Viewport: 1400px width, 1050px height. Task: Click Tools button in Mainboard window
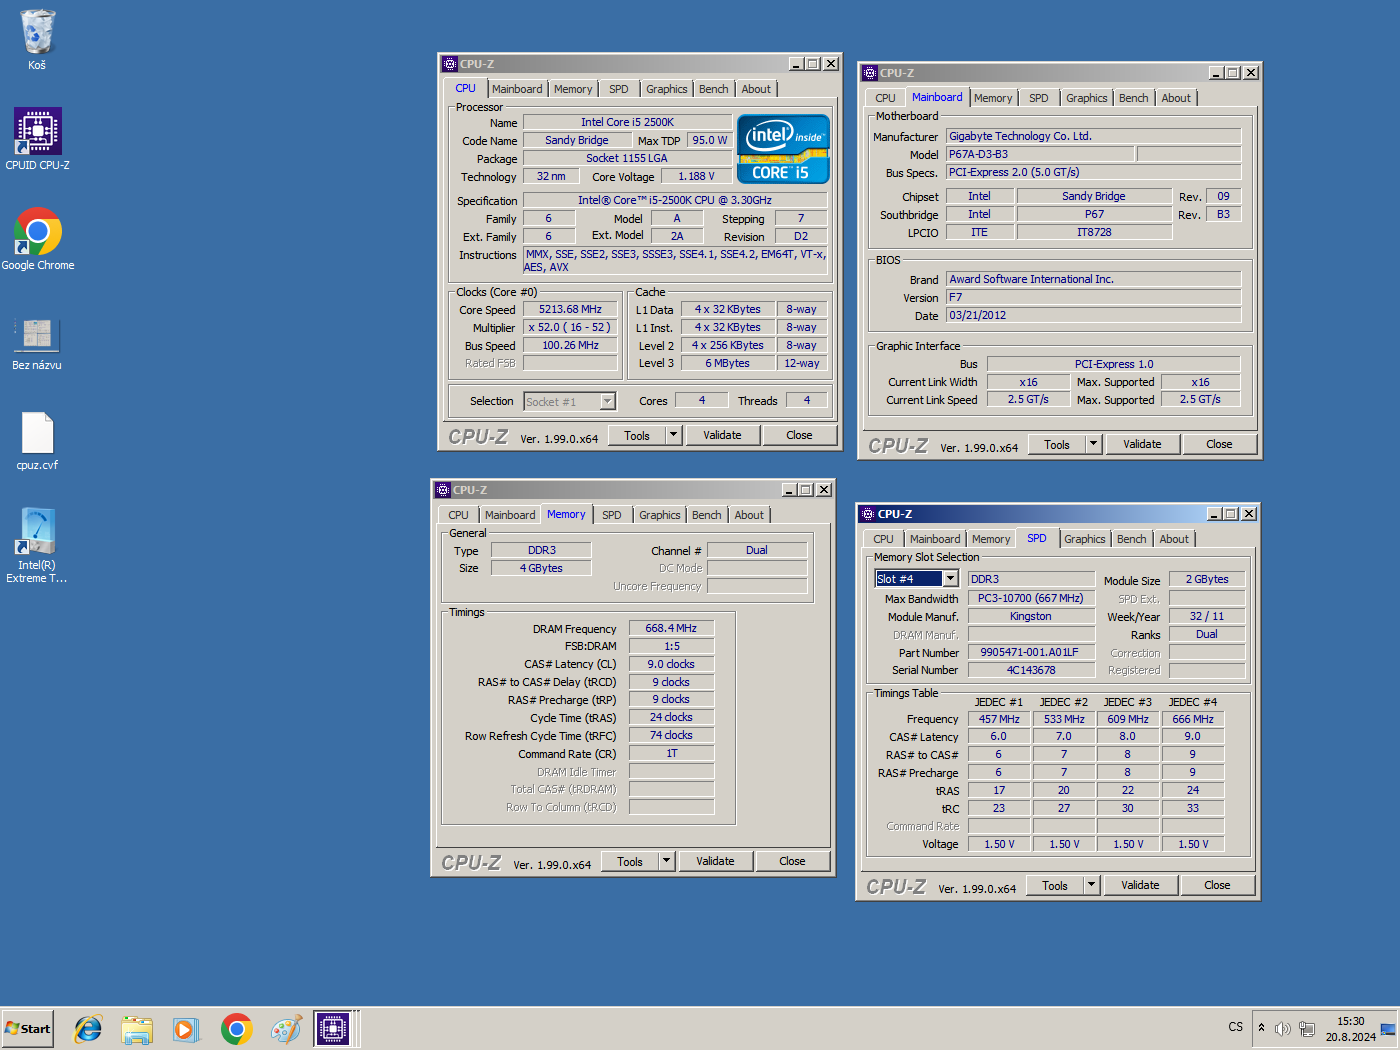(x=1057, y=444)
